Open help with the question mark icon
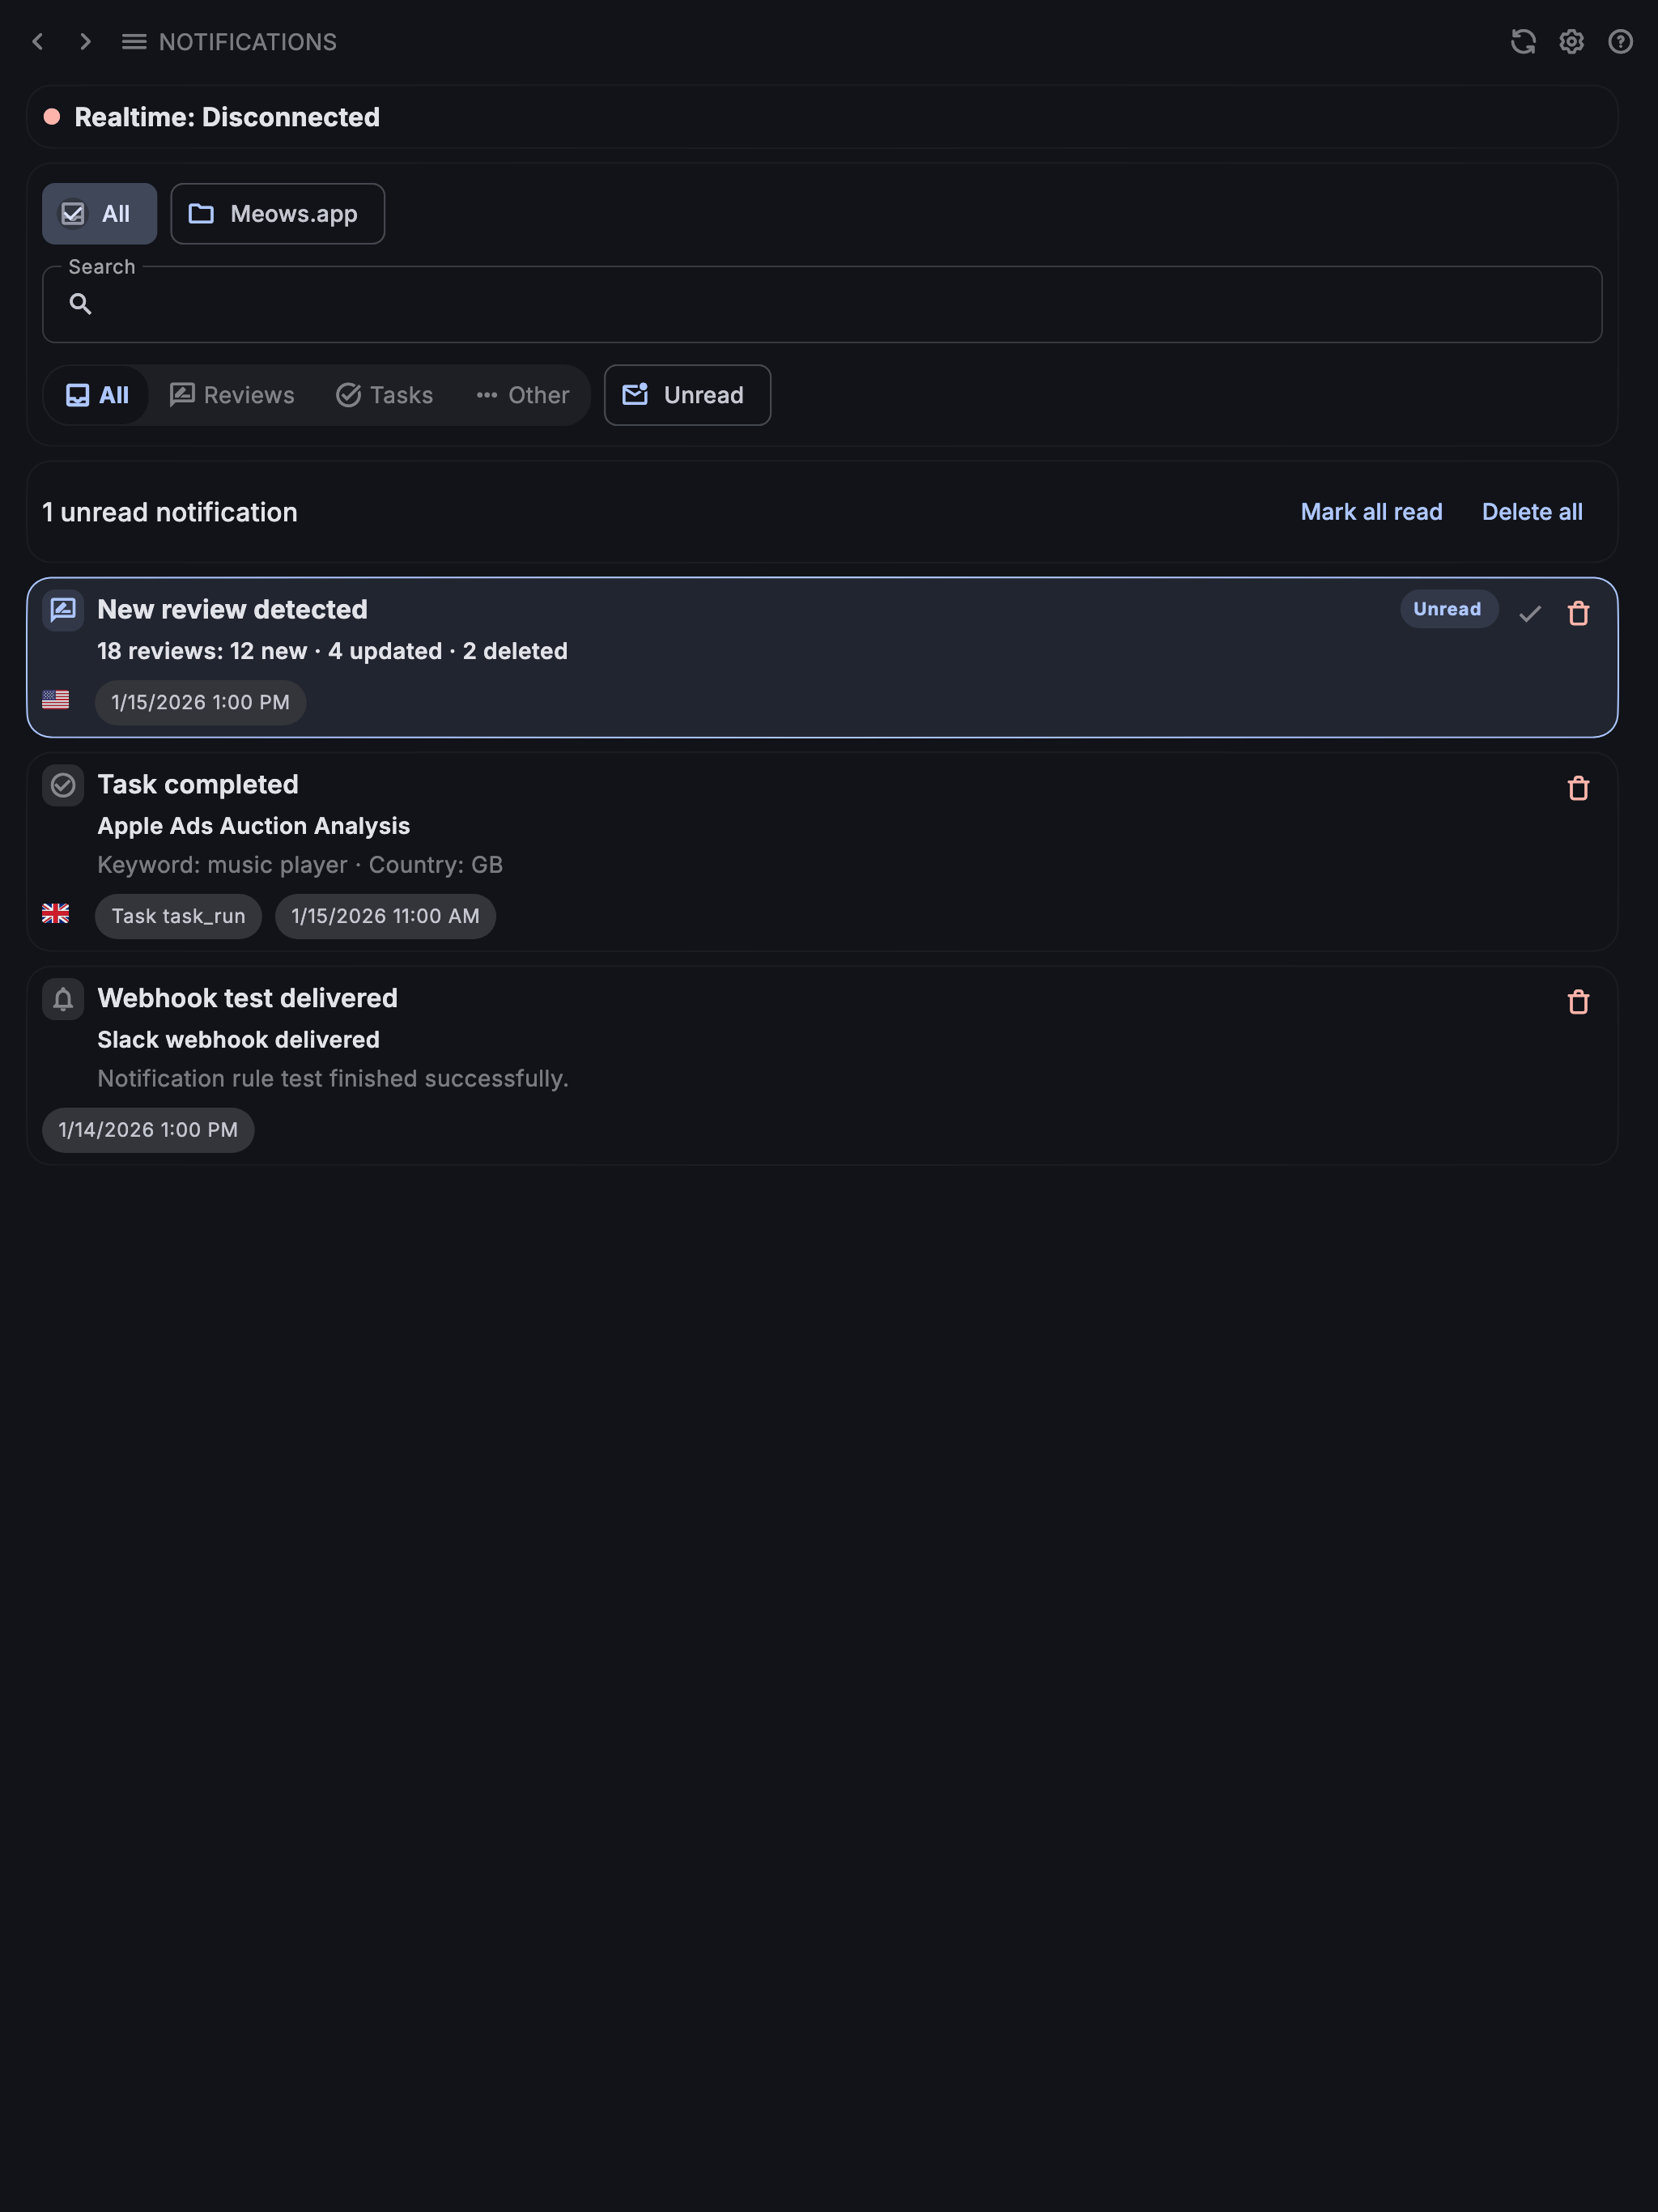 point(1620,42)
